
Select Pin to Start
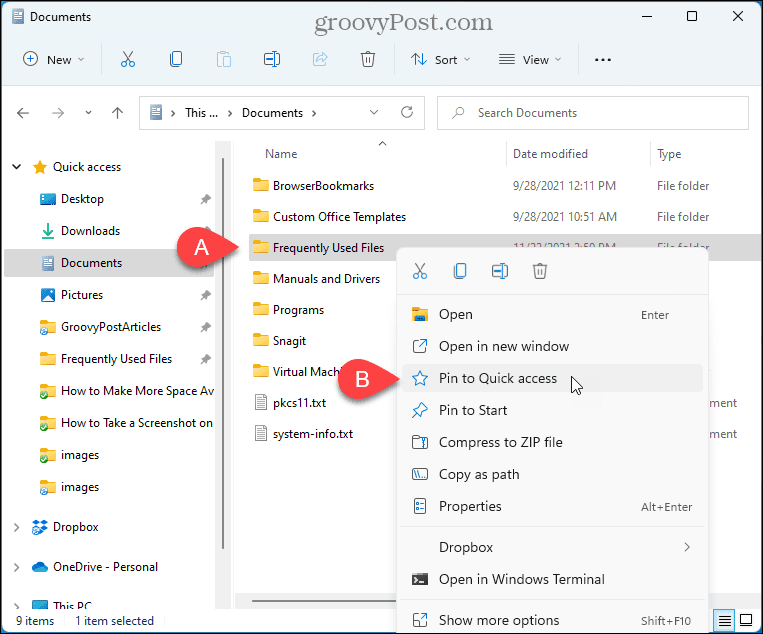pyautogui.click(x=552, y=410)
